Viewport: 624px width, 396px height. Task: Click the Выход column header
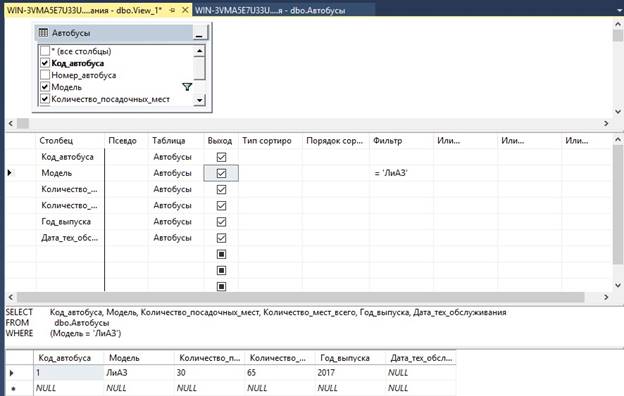[x=221, y=140]
